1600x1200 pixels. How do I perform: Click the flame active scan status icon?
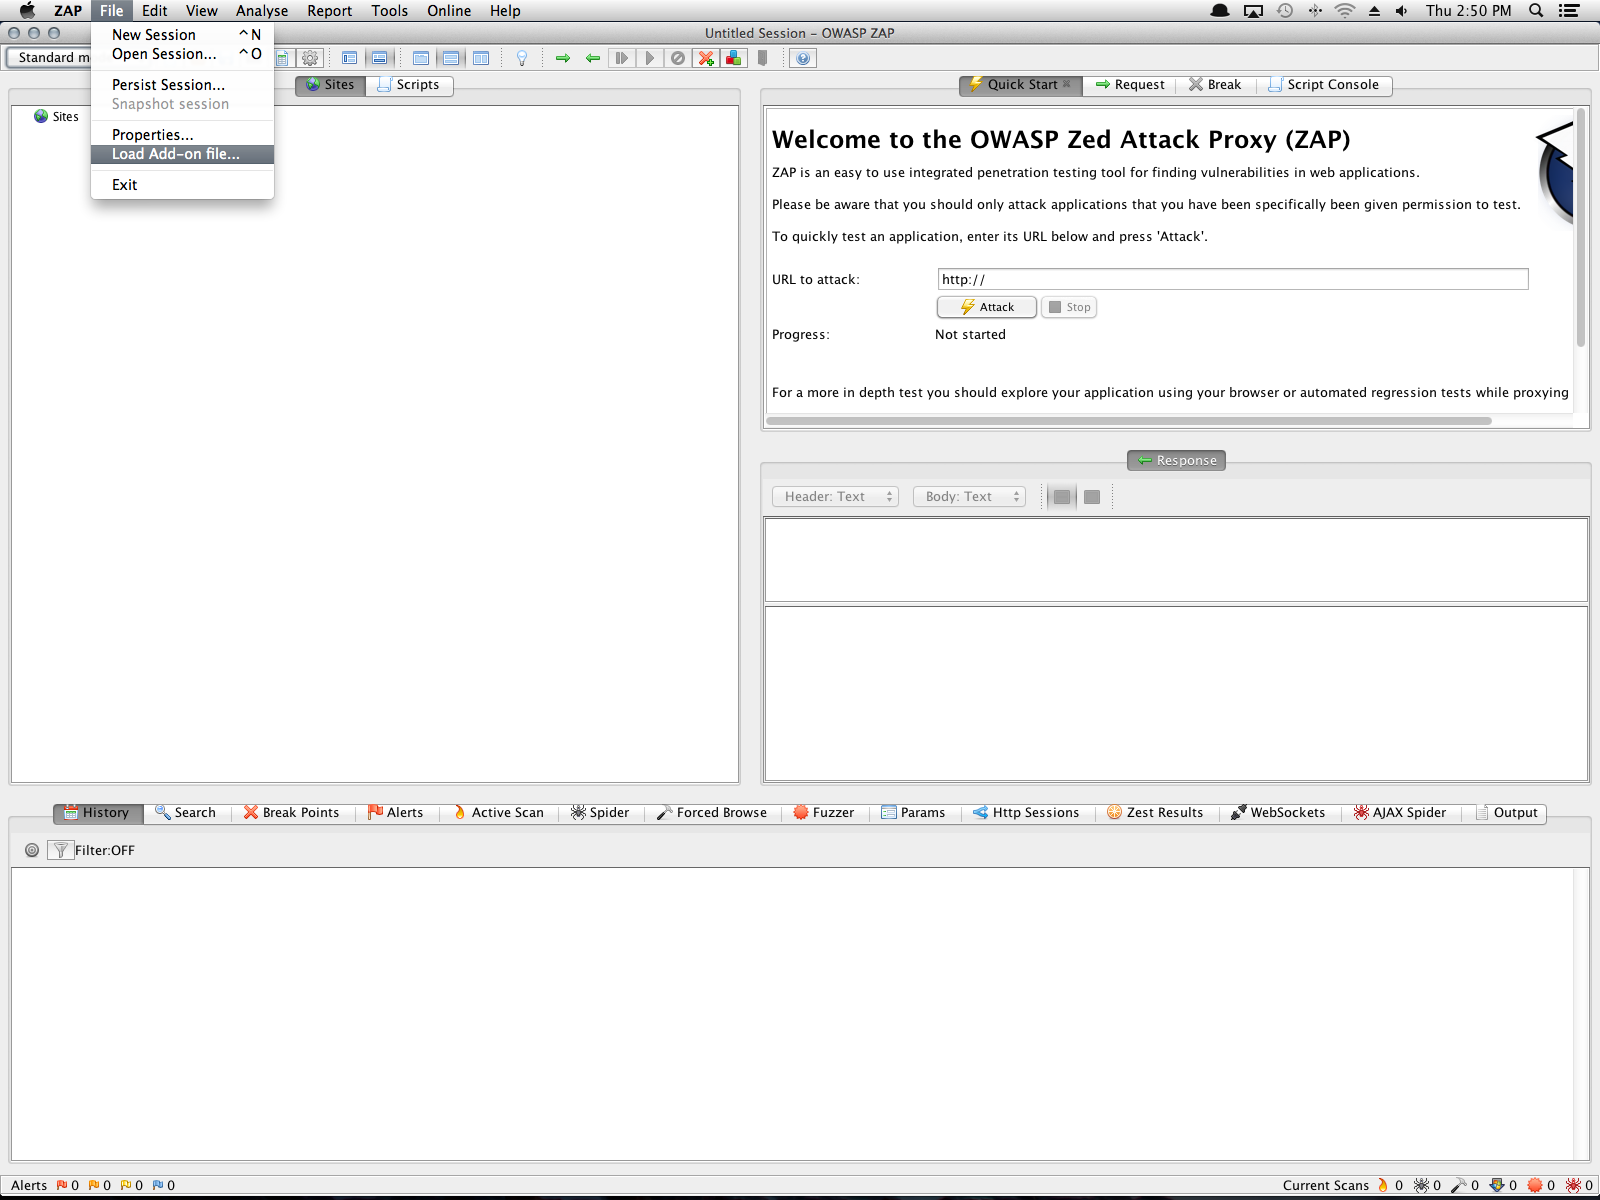point(1383,1185)
